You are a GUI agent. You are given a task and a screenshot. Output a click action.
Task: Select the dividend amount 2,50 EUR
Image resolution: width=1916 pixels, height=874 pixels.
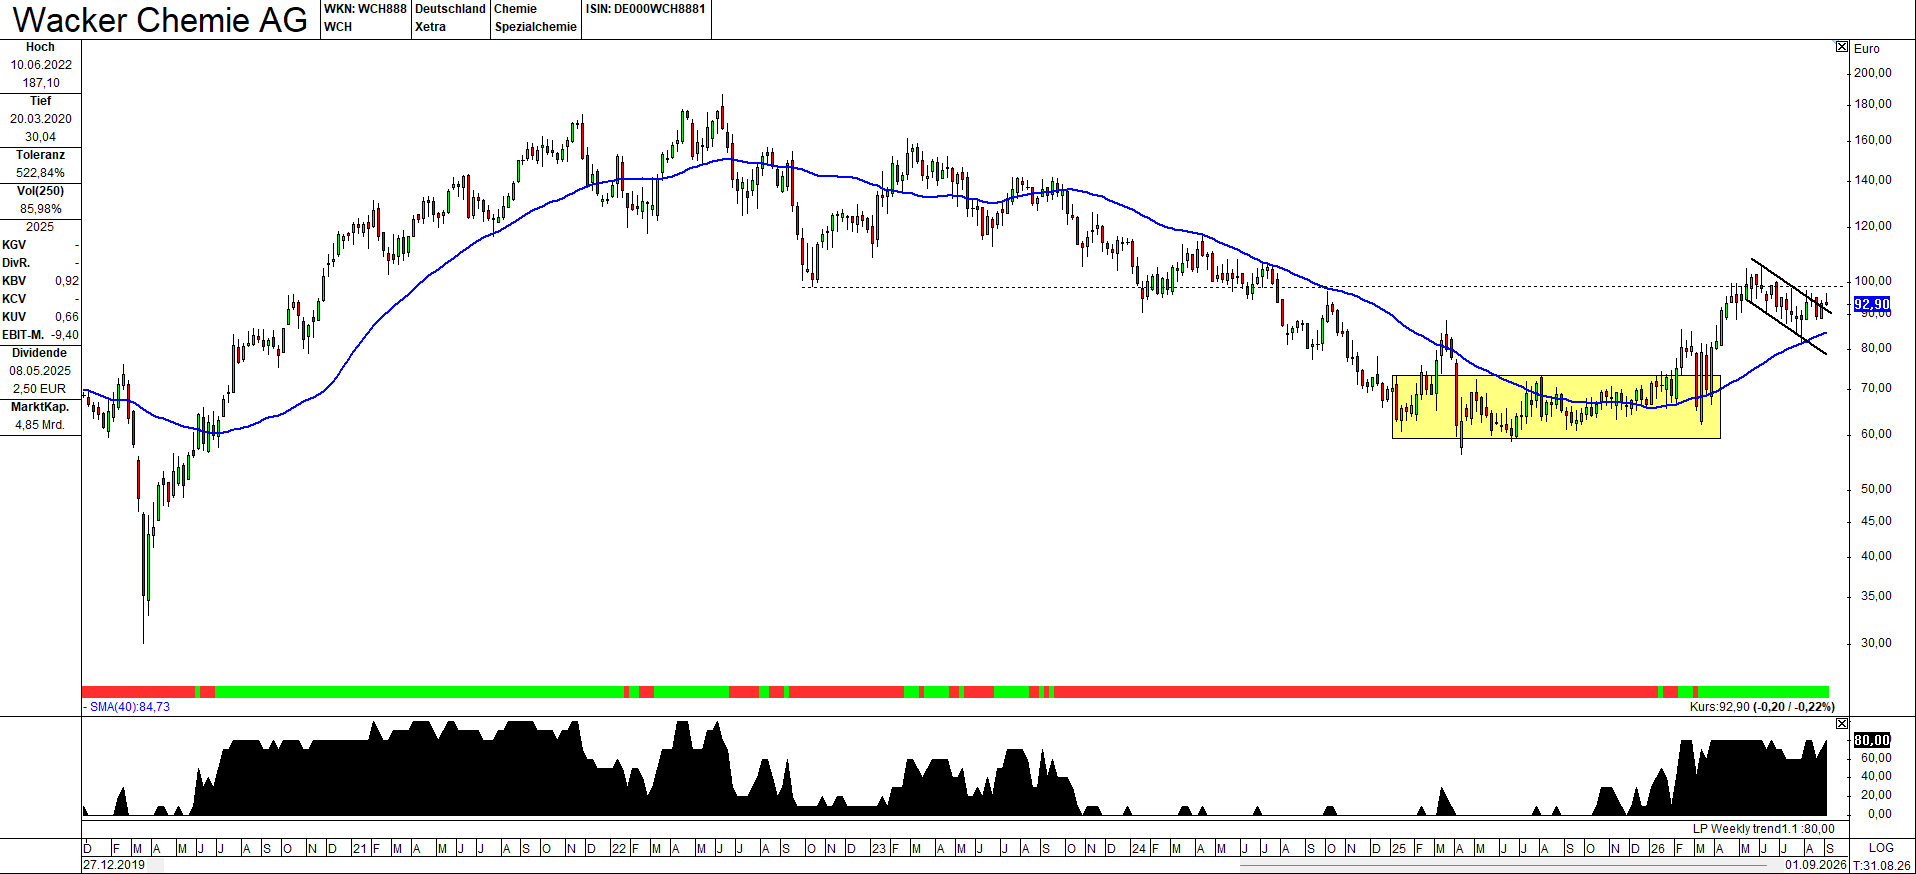tap(39, 389)
